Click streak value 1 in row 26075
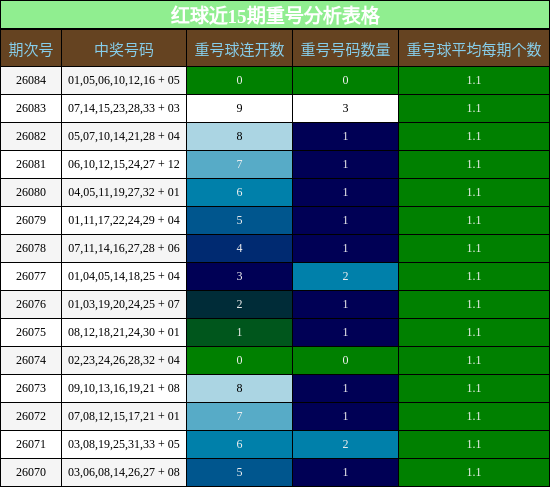Screen dimensions: 550x487 click(x=239, y=332)
